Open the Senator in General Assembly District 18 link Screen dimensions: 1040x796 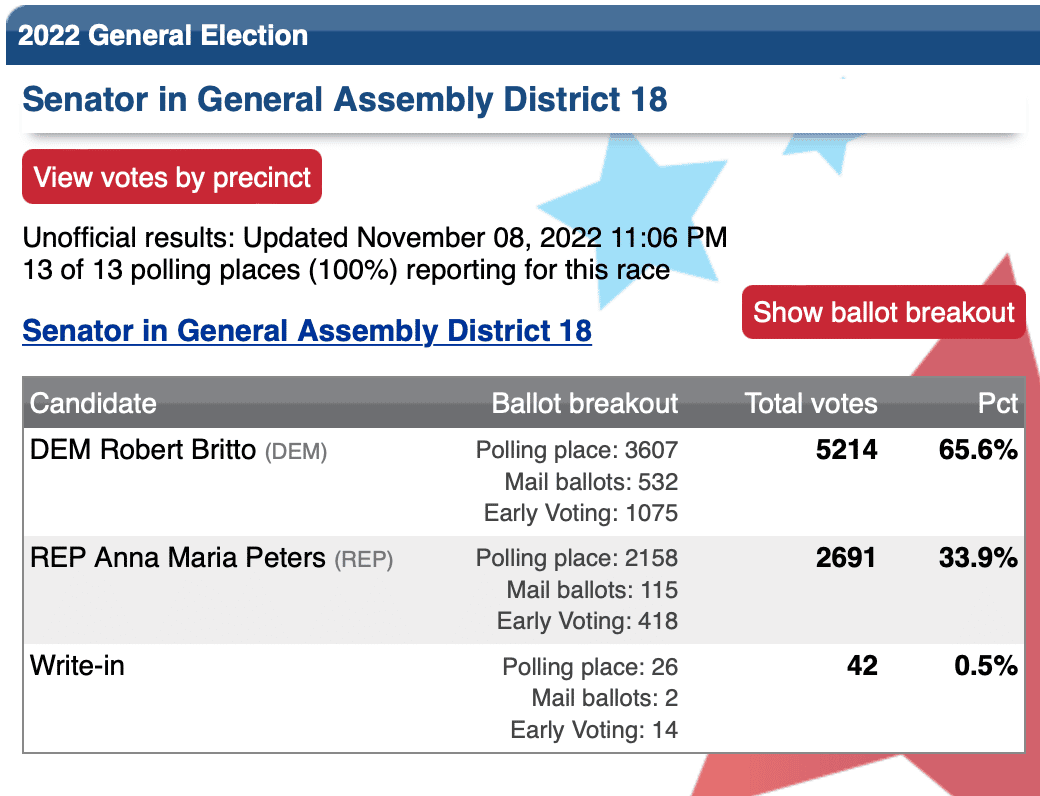click(x=307, y=330)
